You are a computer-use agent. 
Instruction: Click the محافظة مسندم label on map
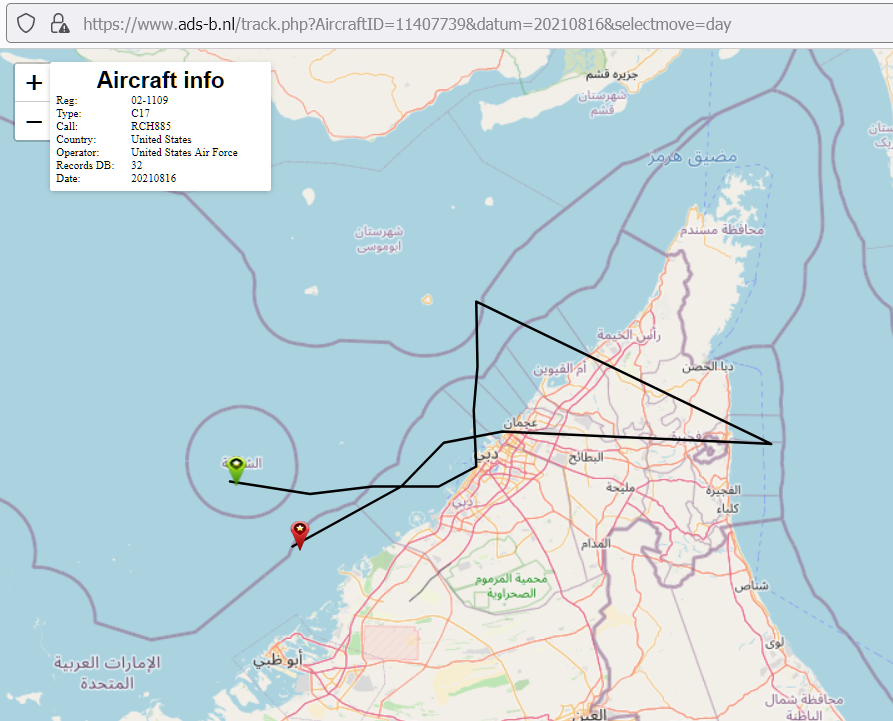[722, 230]
